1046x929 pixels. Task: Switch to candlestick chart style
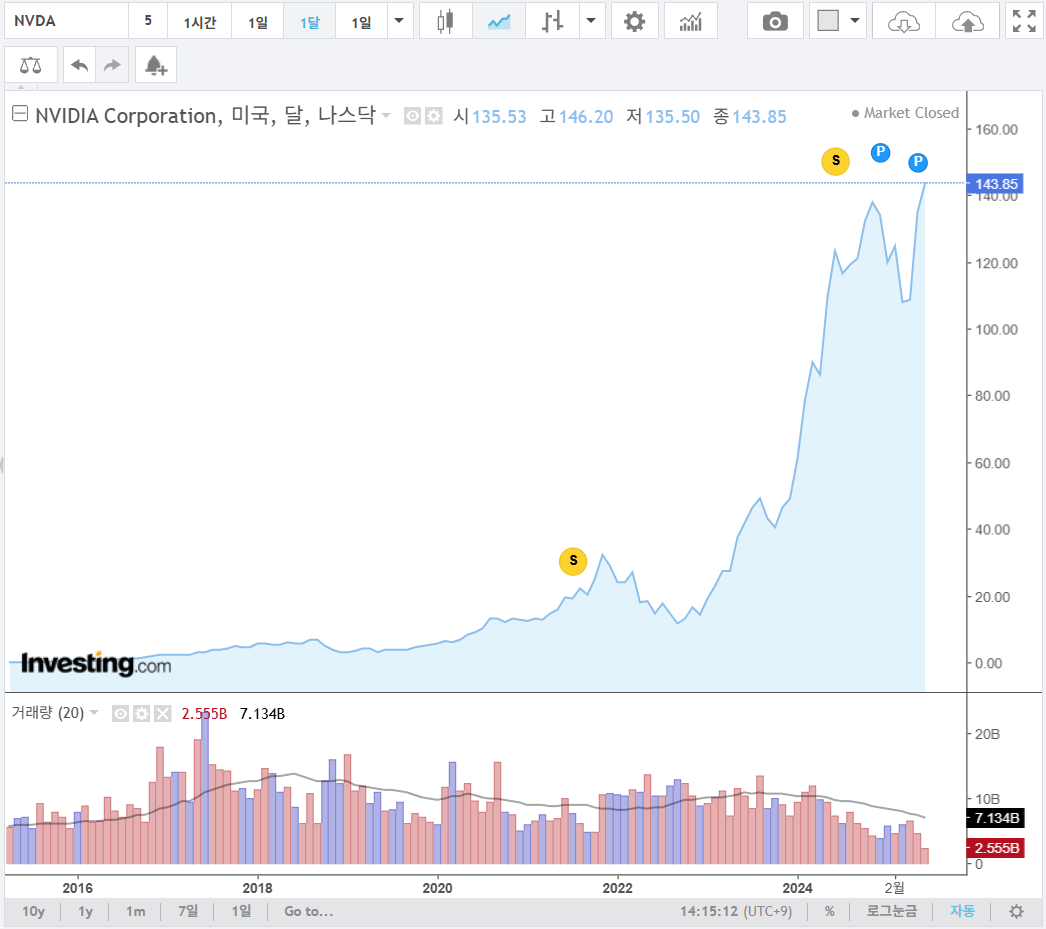tap(446, 21)
